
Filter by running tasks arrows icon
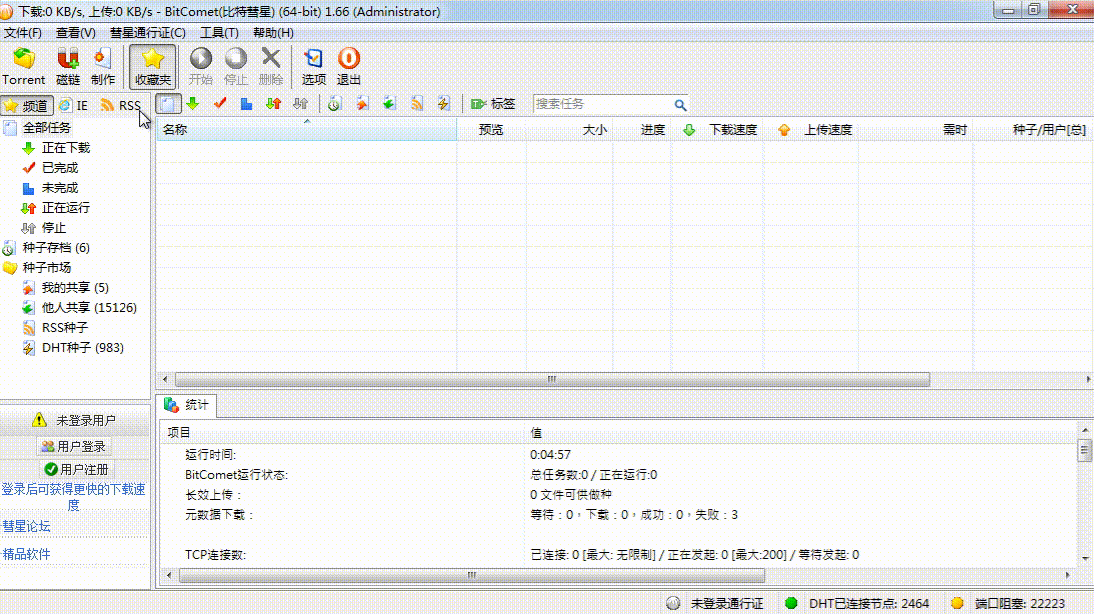click(274, 104)
